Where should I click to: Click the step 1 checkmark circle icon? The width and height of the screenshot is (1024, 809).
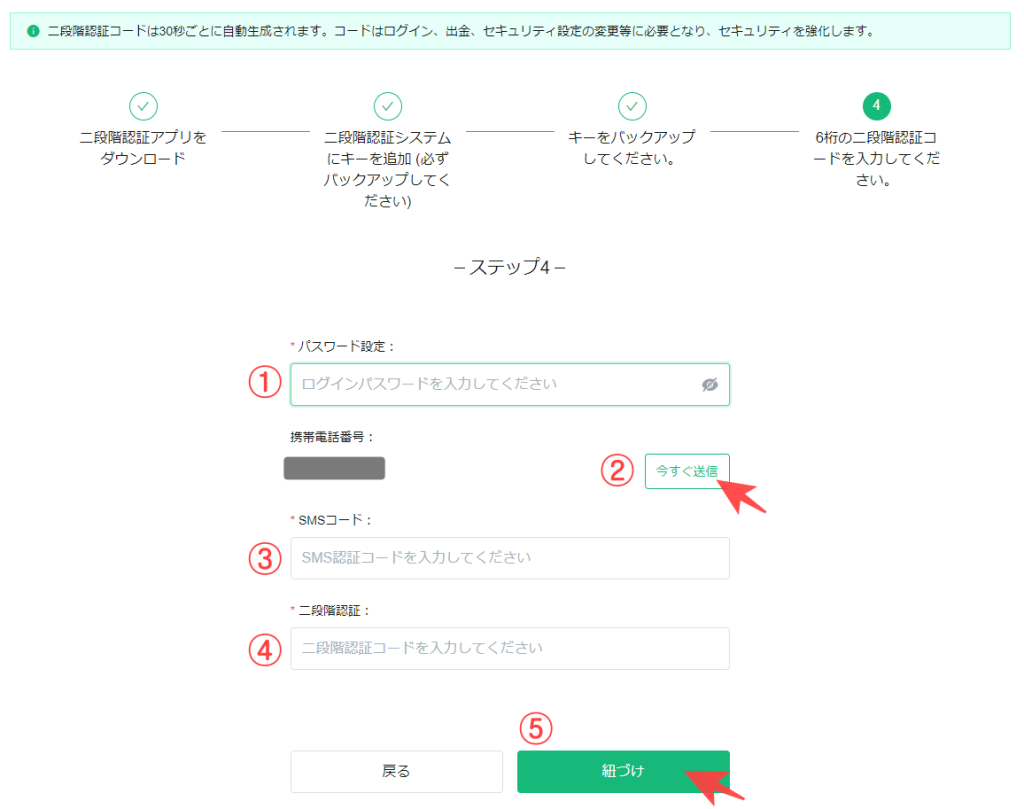point(143,106)
